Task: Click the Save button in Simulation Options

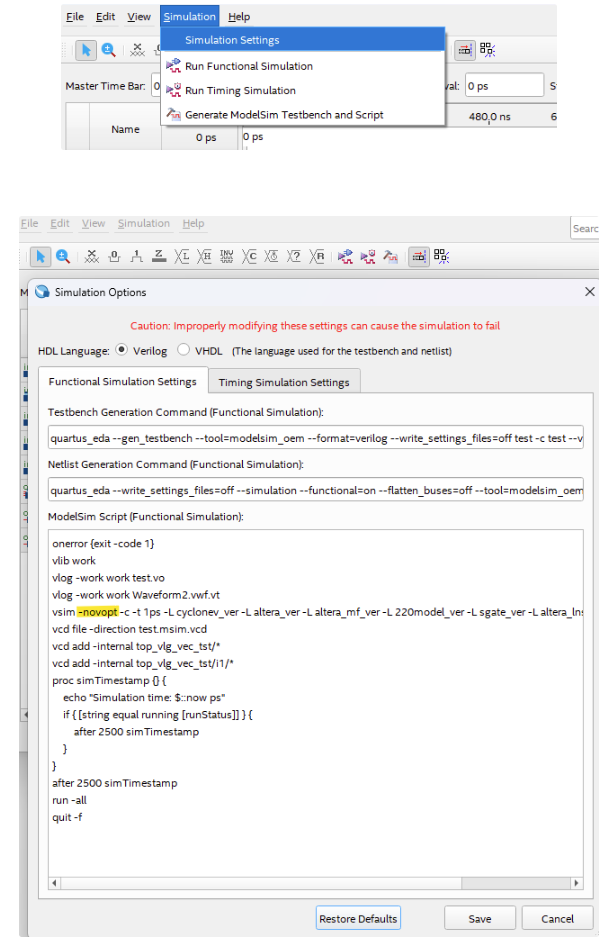Action: coord(480,919)
